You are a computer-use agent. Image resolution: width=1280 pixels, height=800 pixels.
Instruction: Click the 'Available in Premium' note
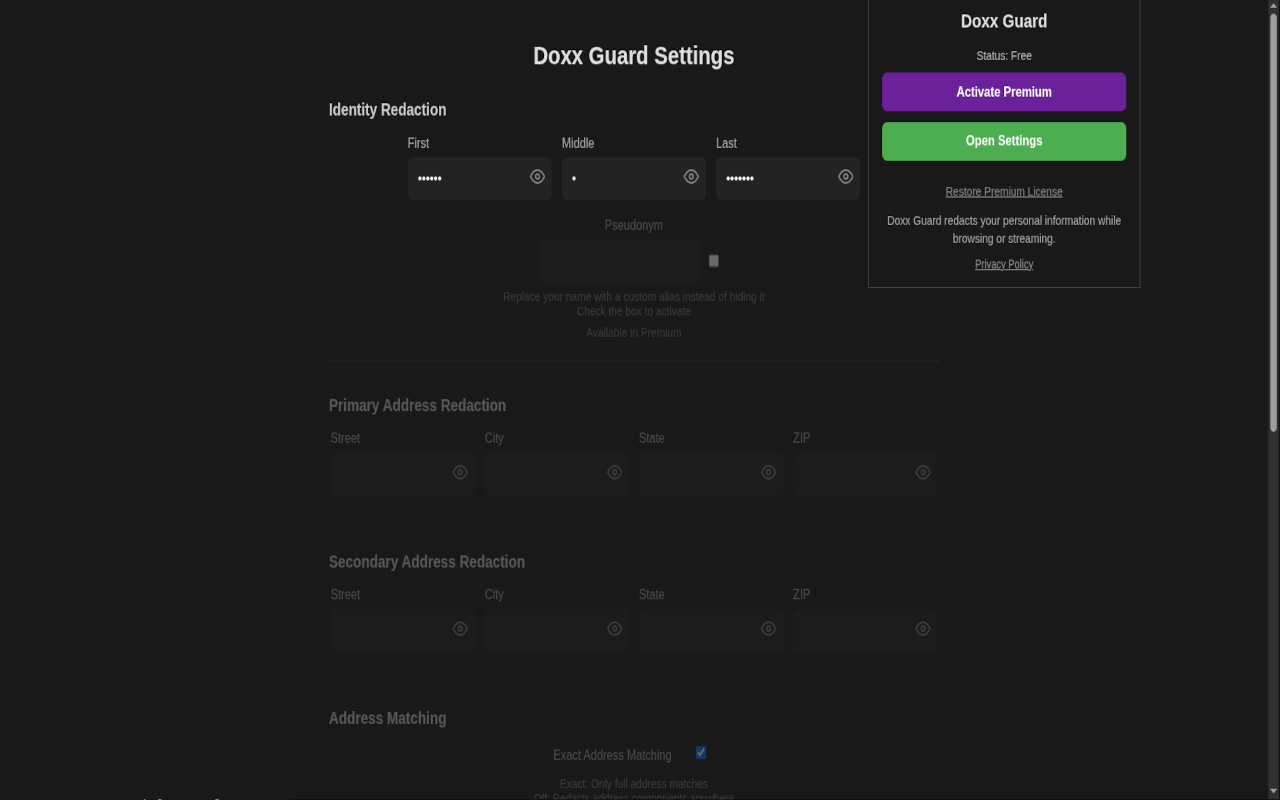pyautogui.click(x=633, y=333)
